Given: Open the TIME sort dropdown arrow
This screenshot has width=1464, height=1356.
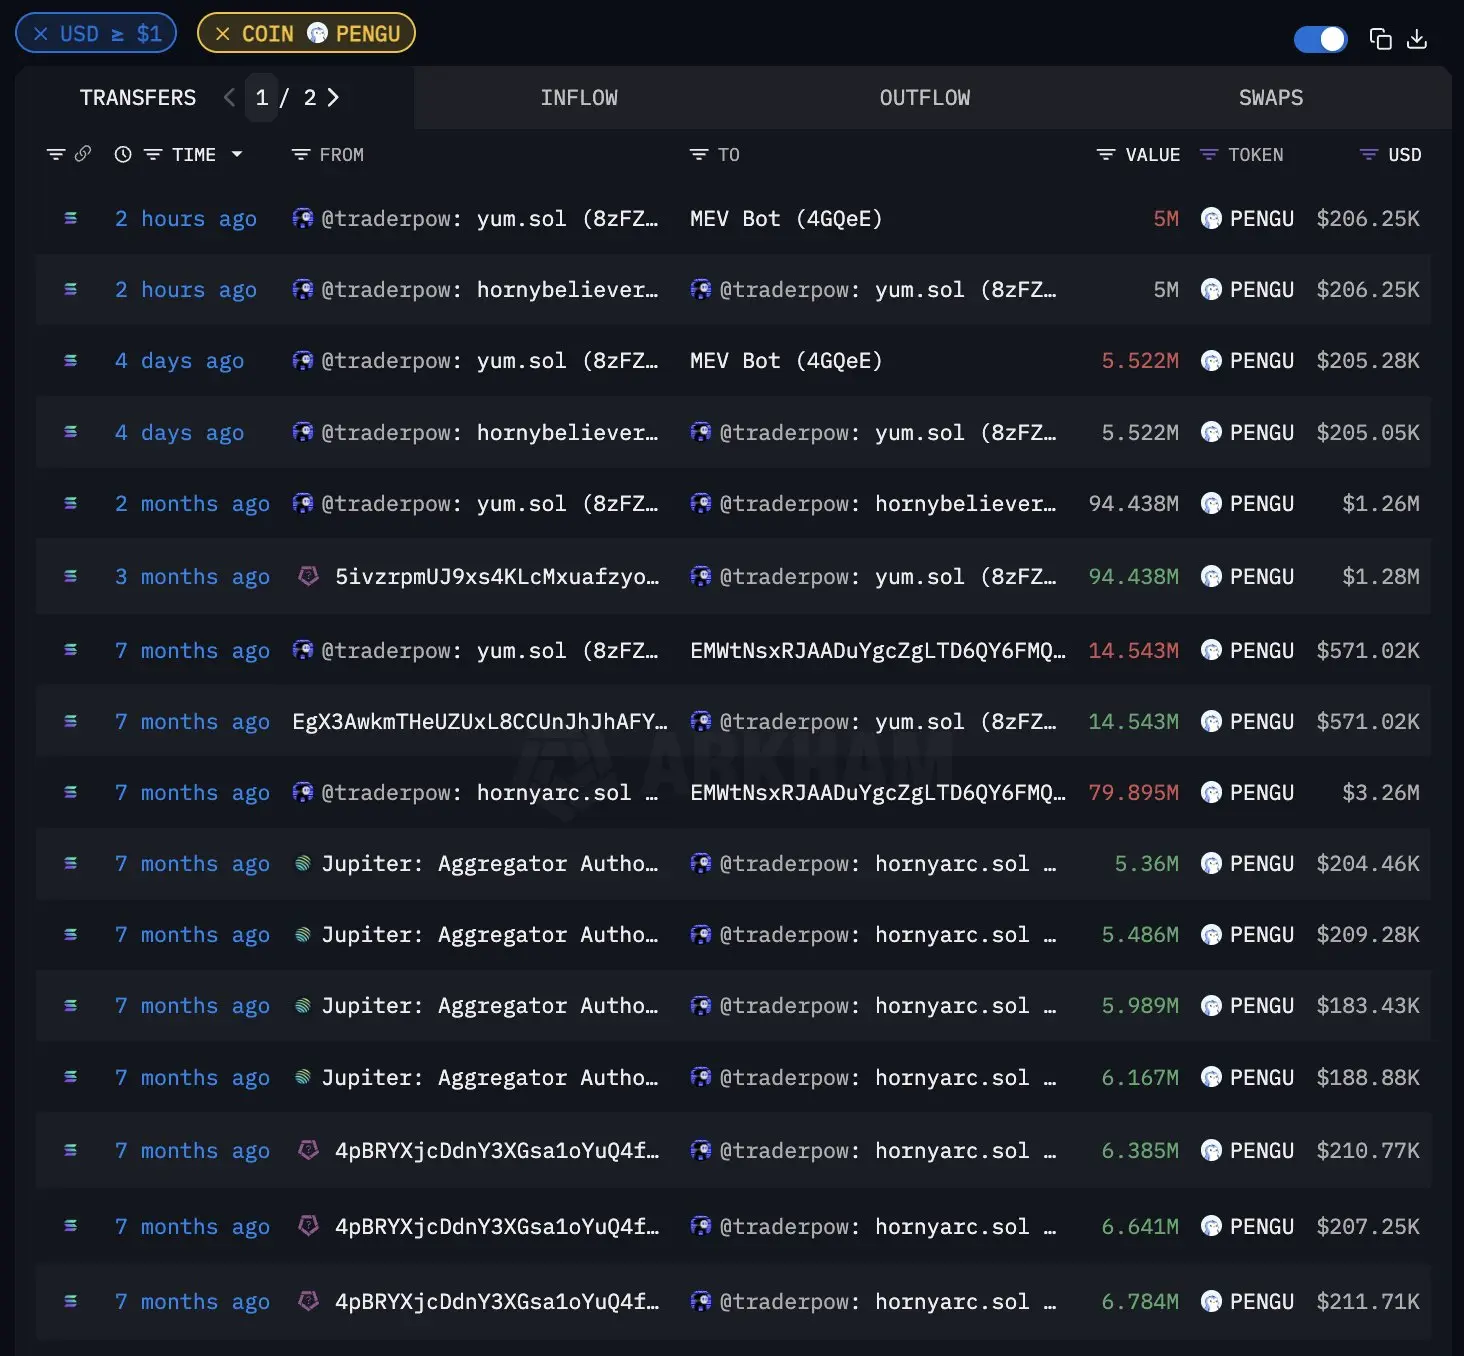Looking at the screenshot, I should tap(237, 155).
